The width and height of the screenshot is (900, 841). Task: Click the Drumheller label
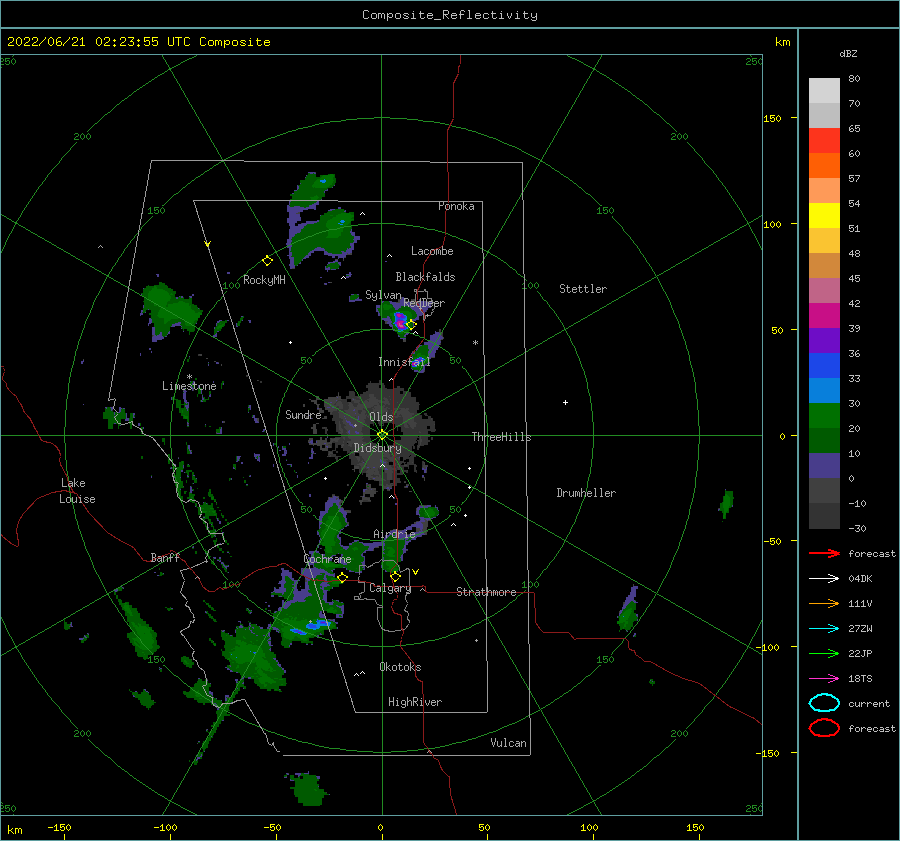(586, 493)
